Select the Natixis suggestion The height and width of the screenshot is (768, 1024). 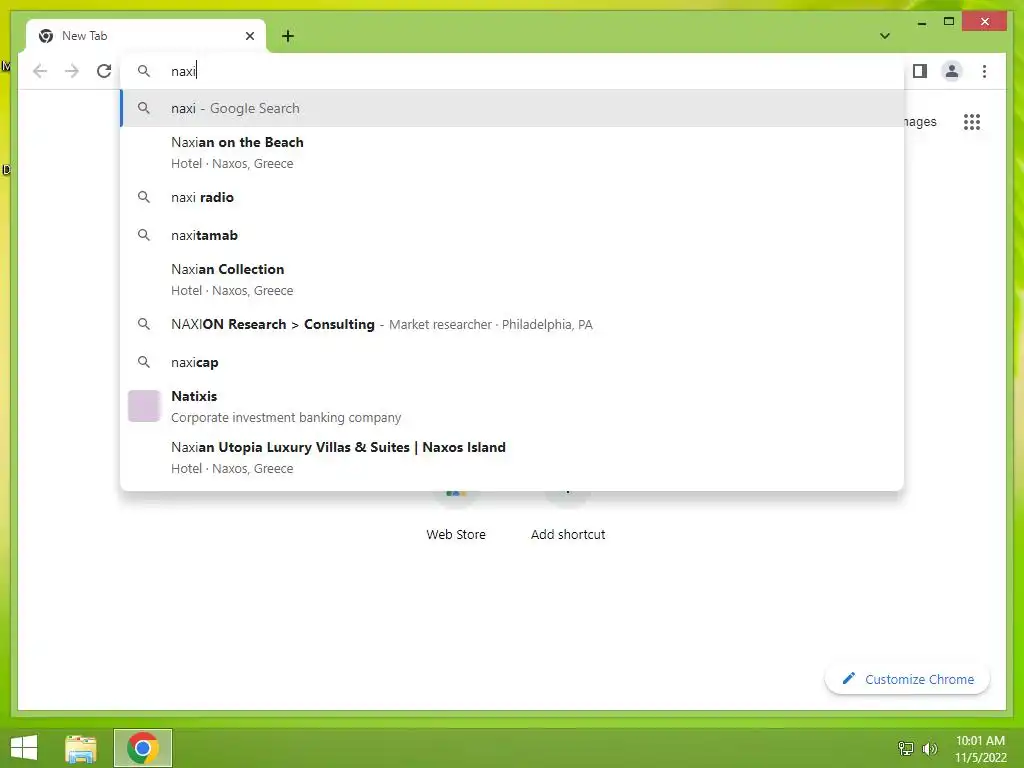click(513, 406)
